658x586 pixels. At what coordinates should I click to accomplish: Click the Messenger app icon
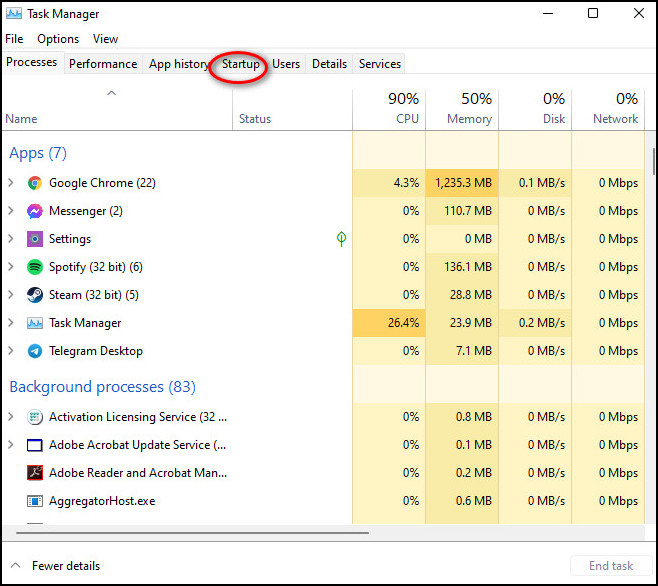35,211
